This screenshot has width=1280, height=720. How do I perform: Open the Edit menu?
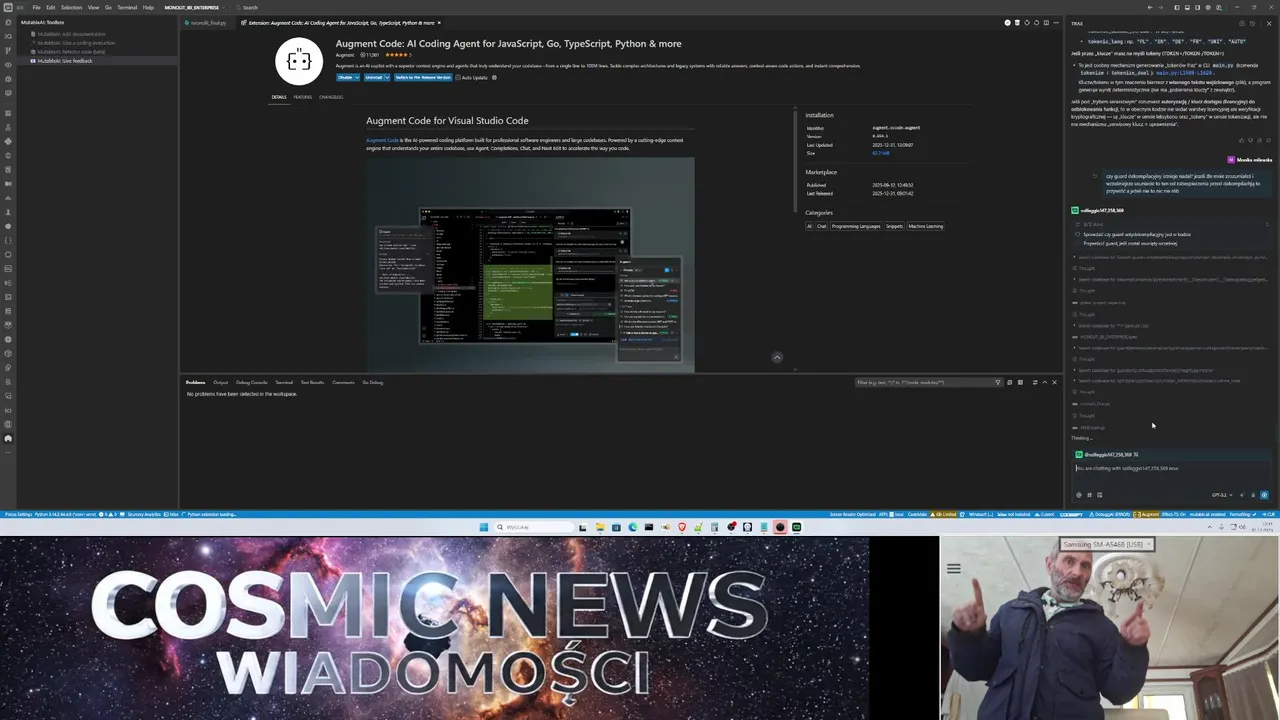pyautogui.click(x=51, y=7)
